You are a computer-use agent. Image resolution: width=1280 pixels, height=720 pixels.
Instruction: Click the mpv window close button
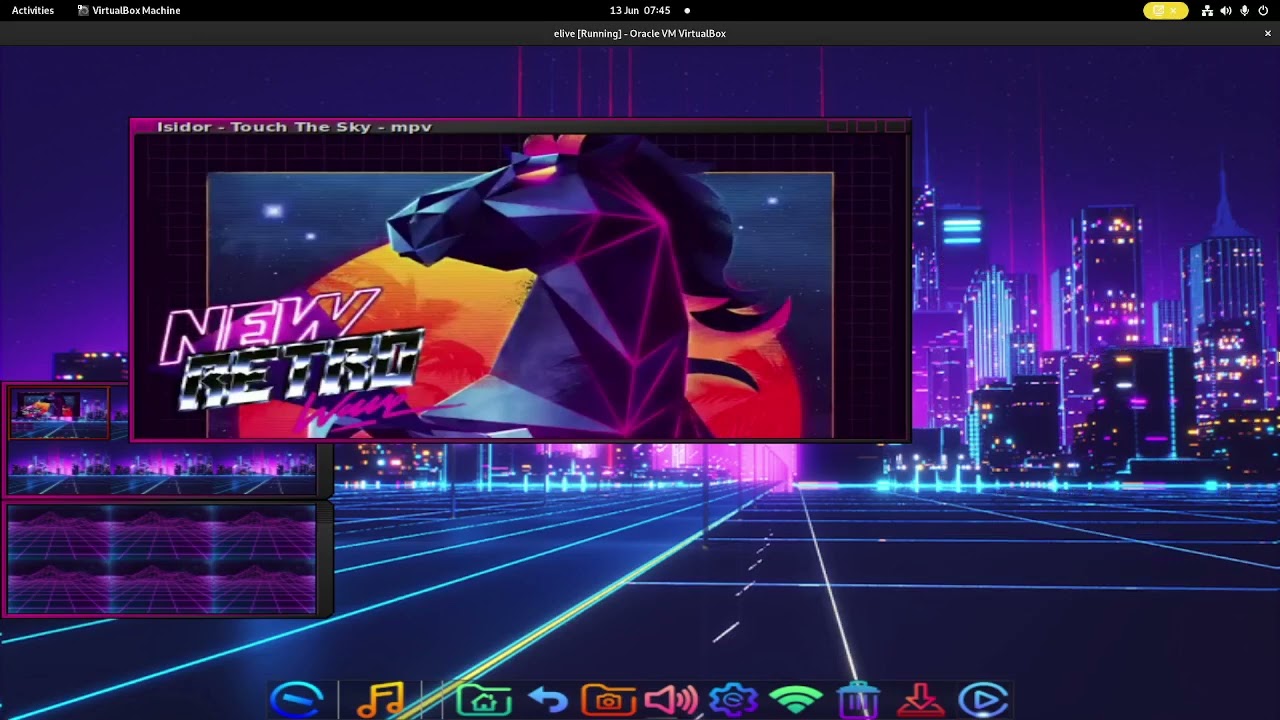pos(895,127)
